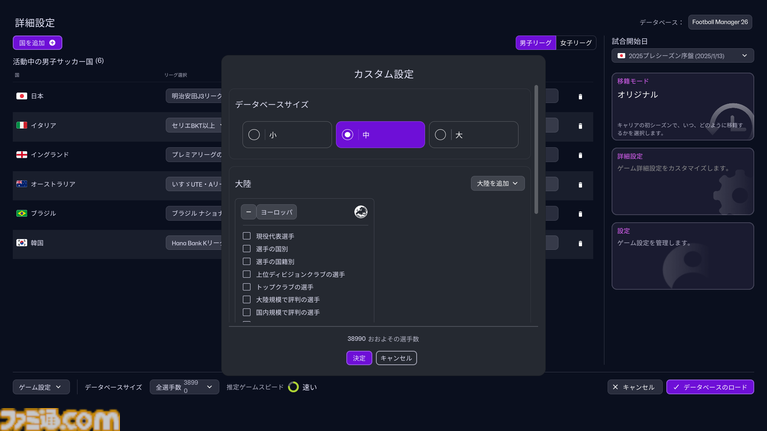
Task: Click the estimated game speed indicator icon
Action: pos(293,387)
